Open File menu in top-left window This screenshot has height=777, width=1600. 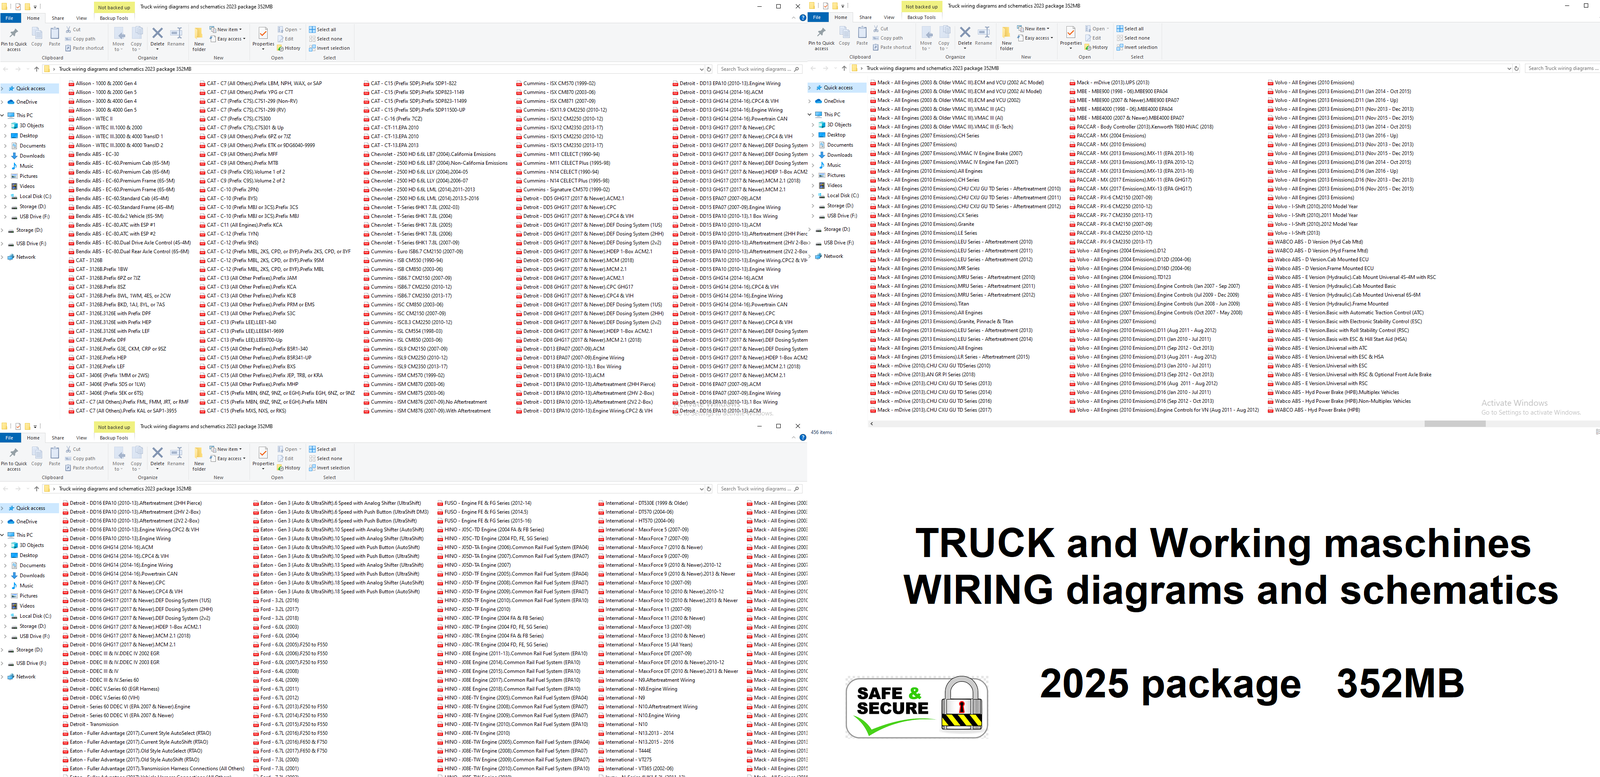click(9, 18)
